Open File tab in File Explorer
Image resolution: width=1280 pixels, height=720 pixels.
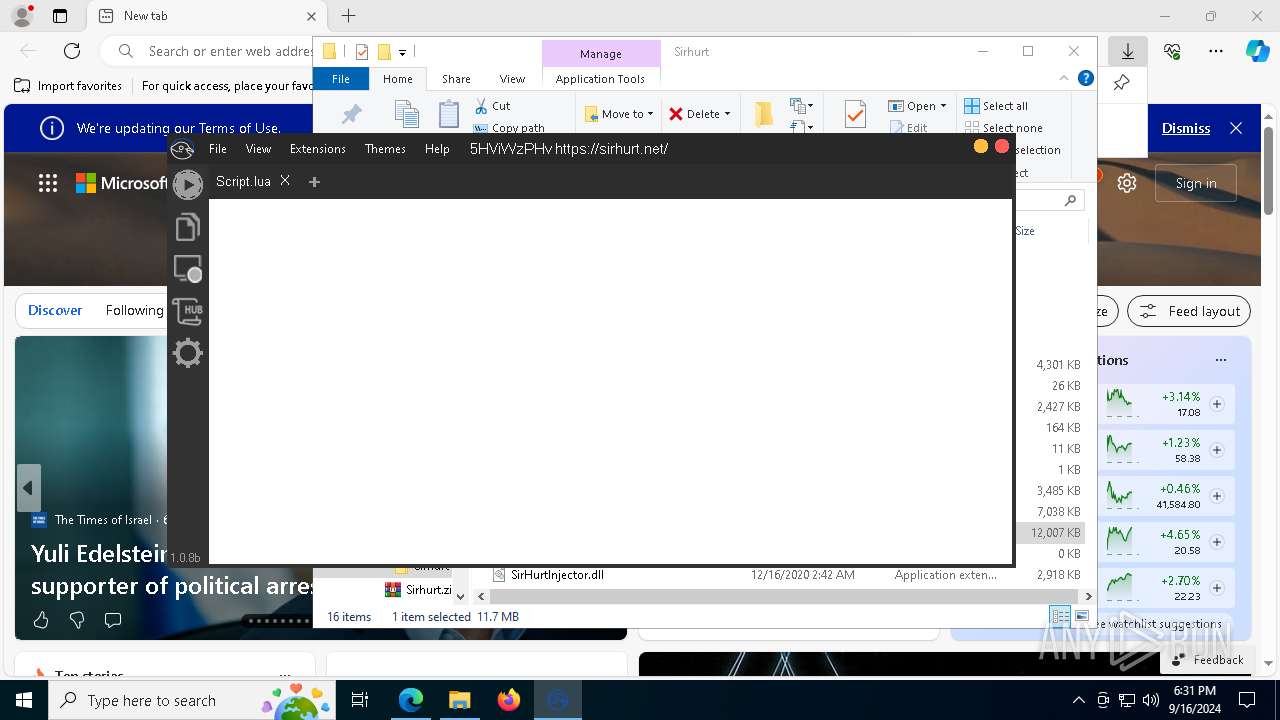341,79
